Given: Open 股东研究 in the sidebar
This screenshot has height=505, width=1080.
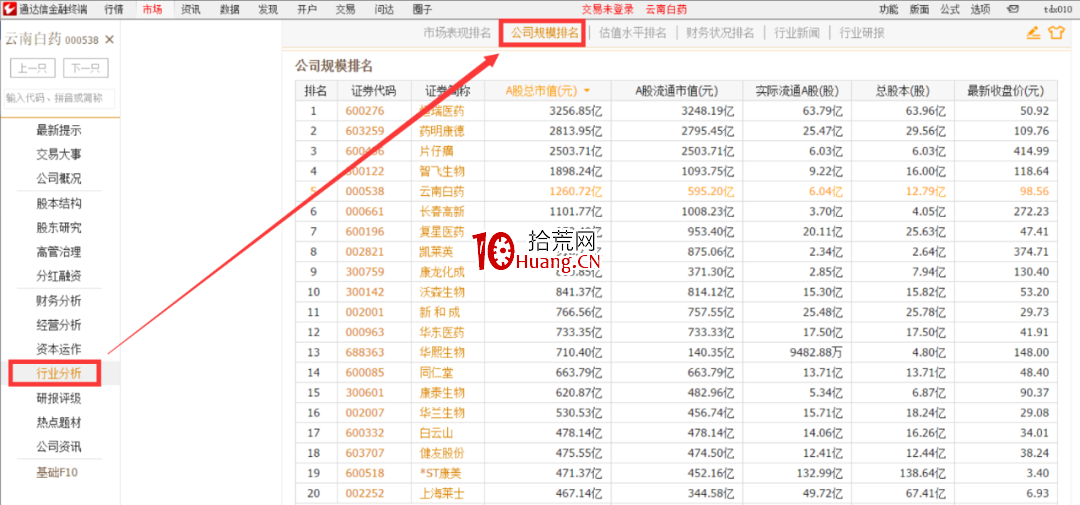Looking at the screenshot, I should [59, 228].
